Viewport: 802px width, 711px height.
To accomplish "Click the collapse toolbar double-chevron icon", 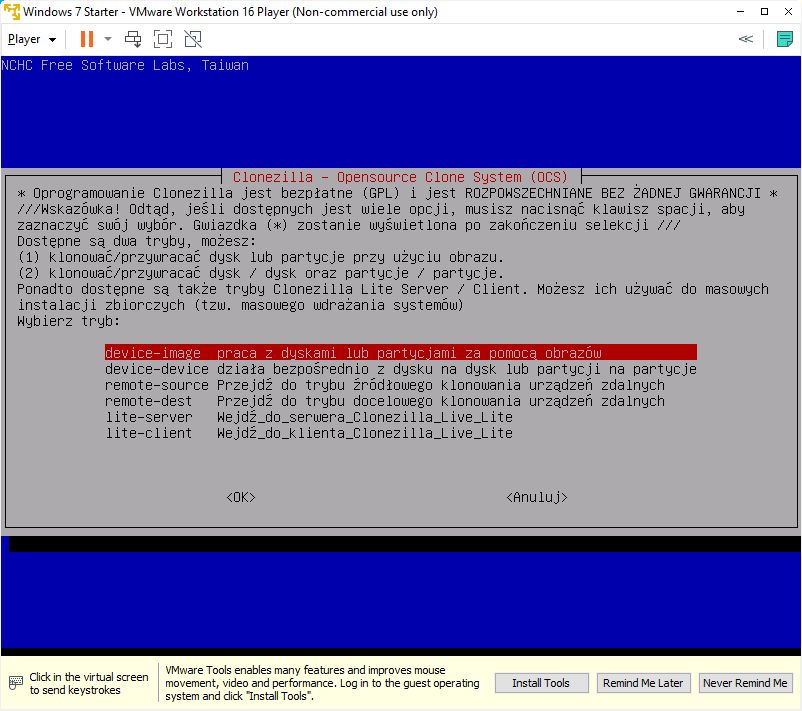I will (745, 39).
